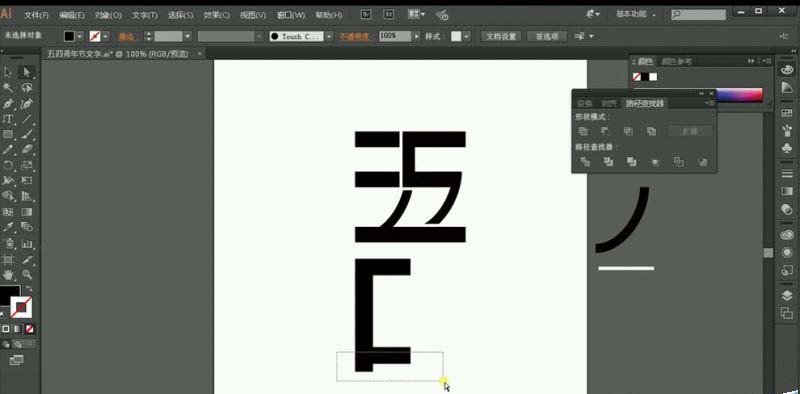Click Unite in Pathfinder shape modes
Image resolution: width=800 pixels, height=394 pixels.
coord(583,131)
